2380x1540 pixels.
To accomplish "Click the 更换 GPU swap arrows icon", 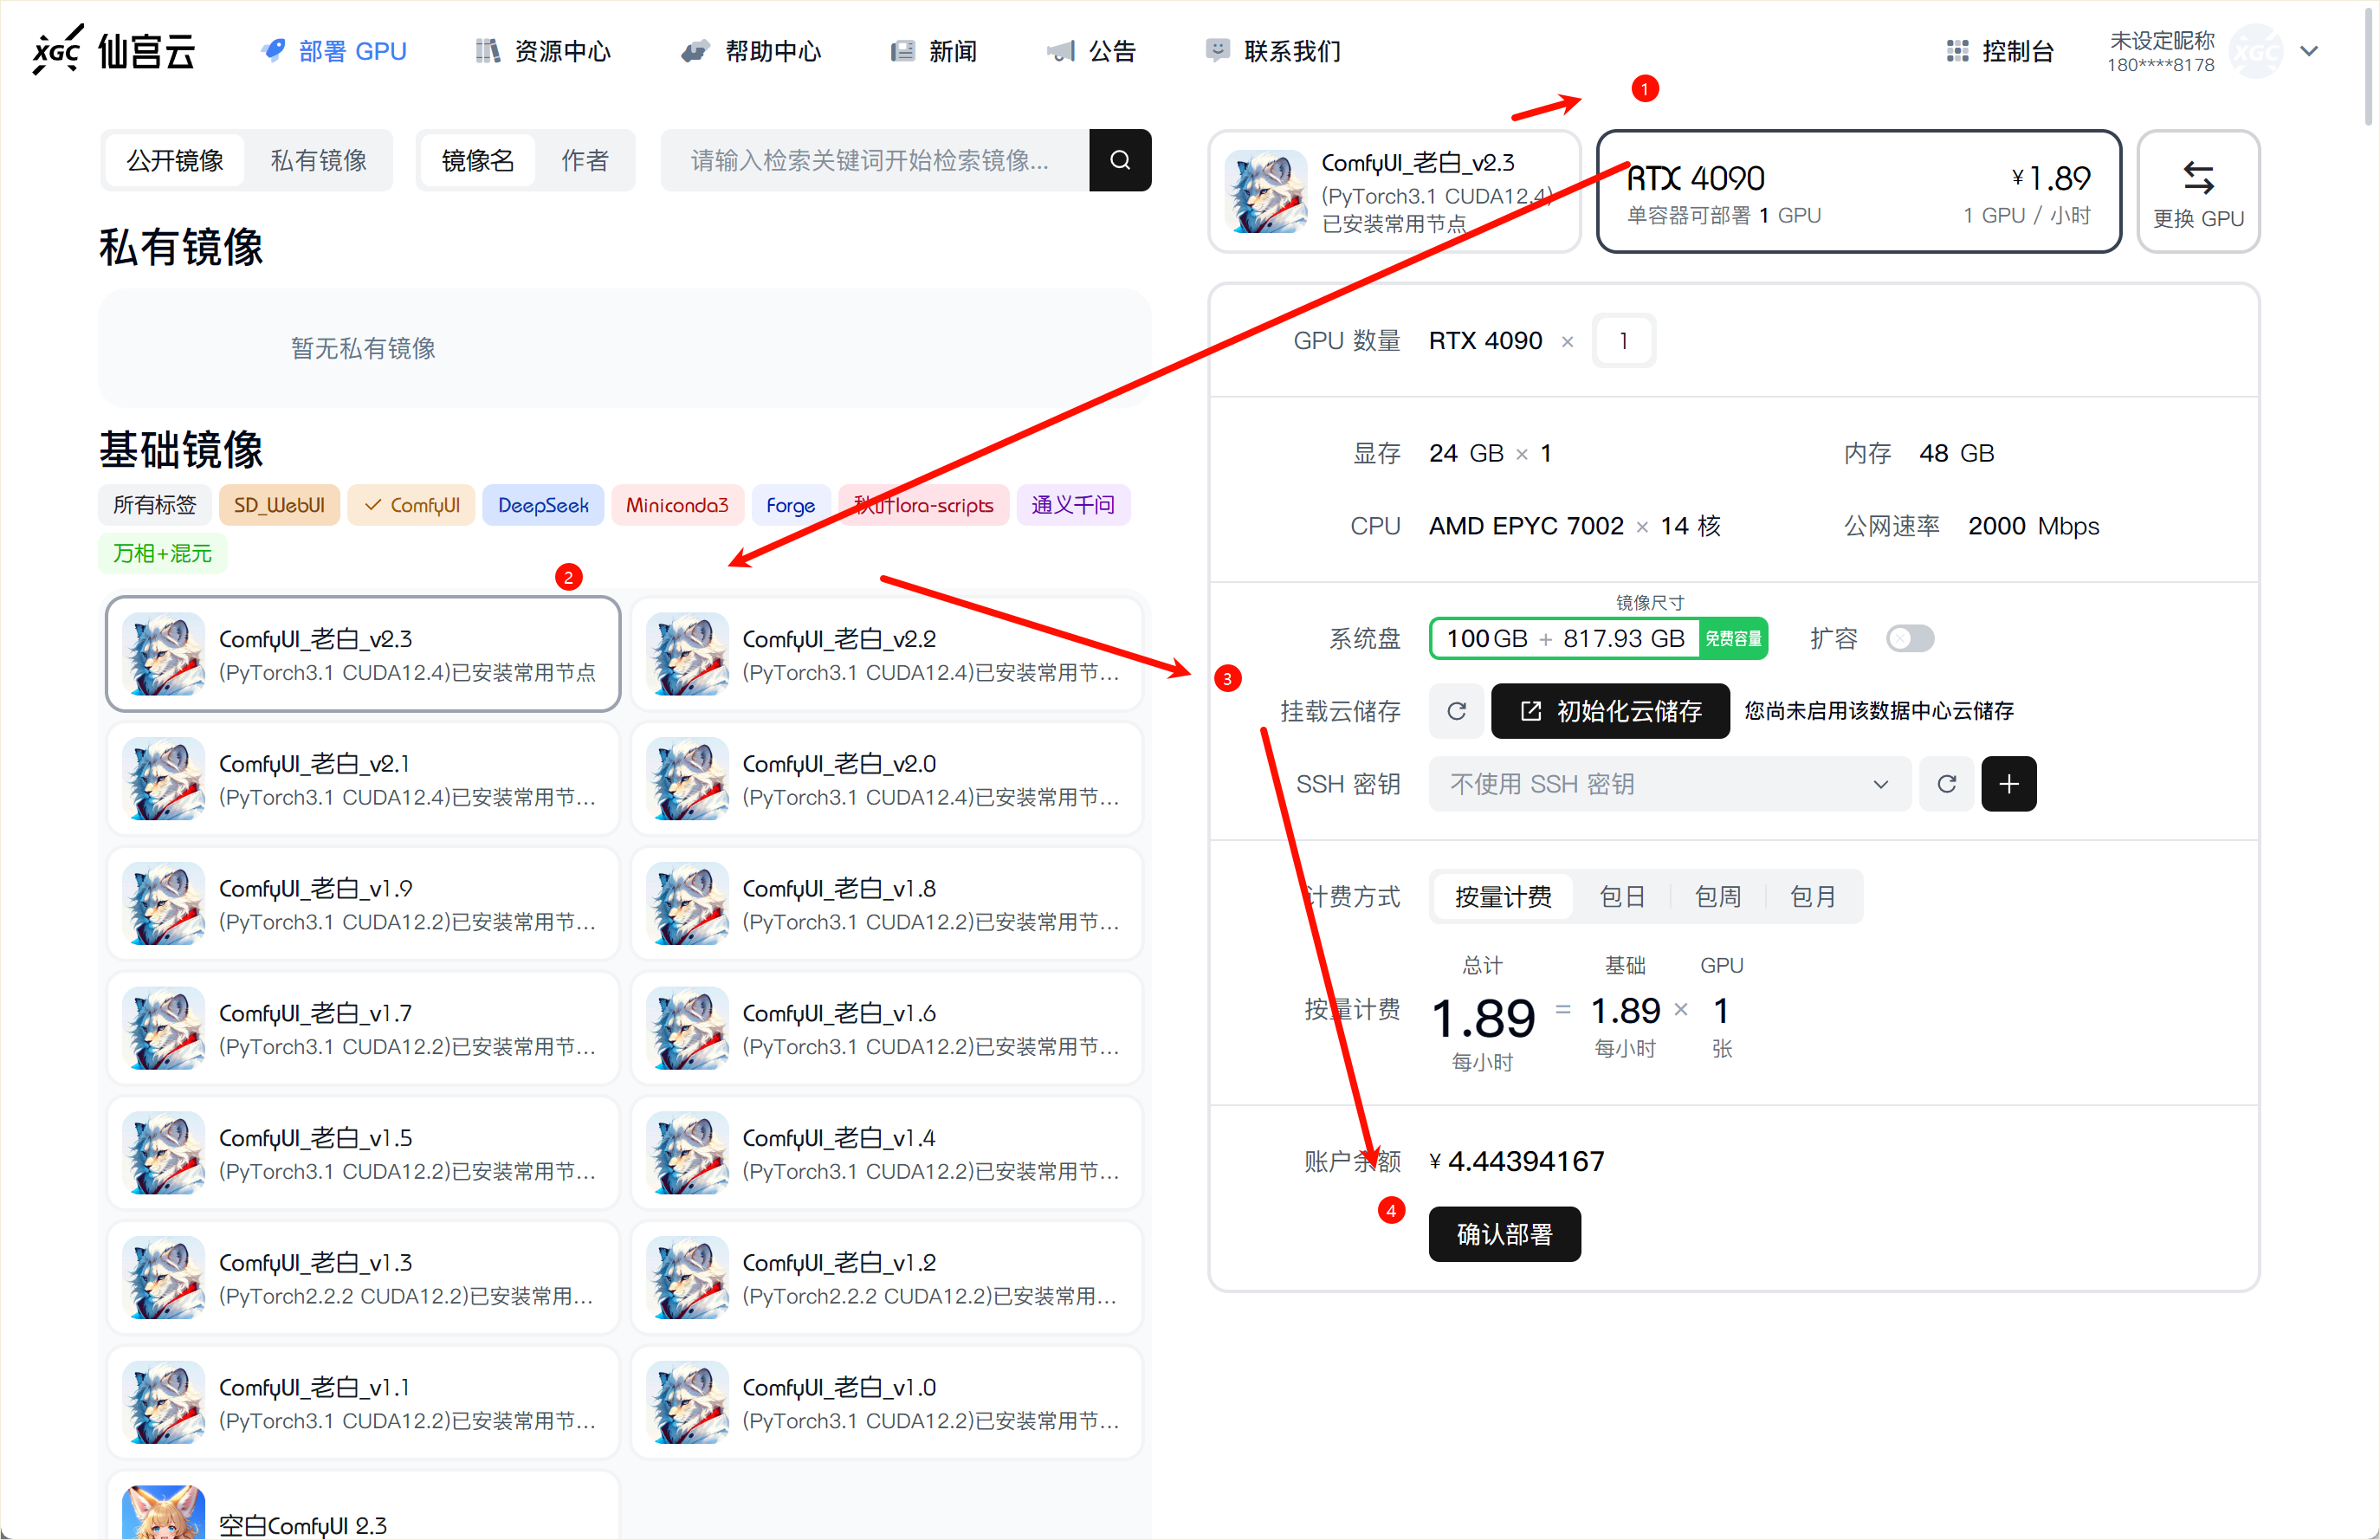I will point(2197,178).
